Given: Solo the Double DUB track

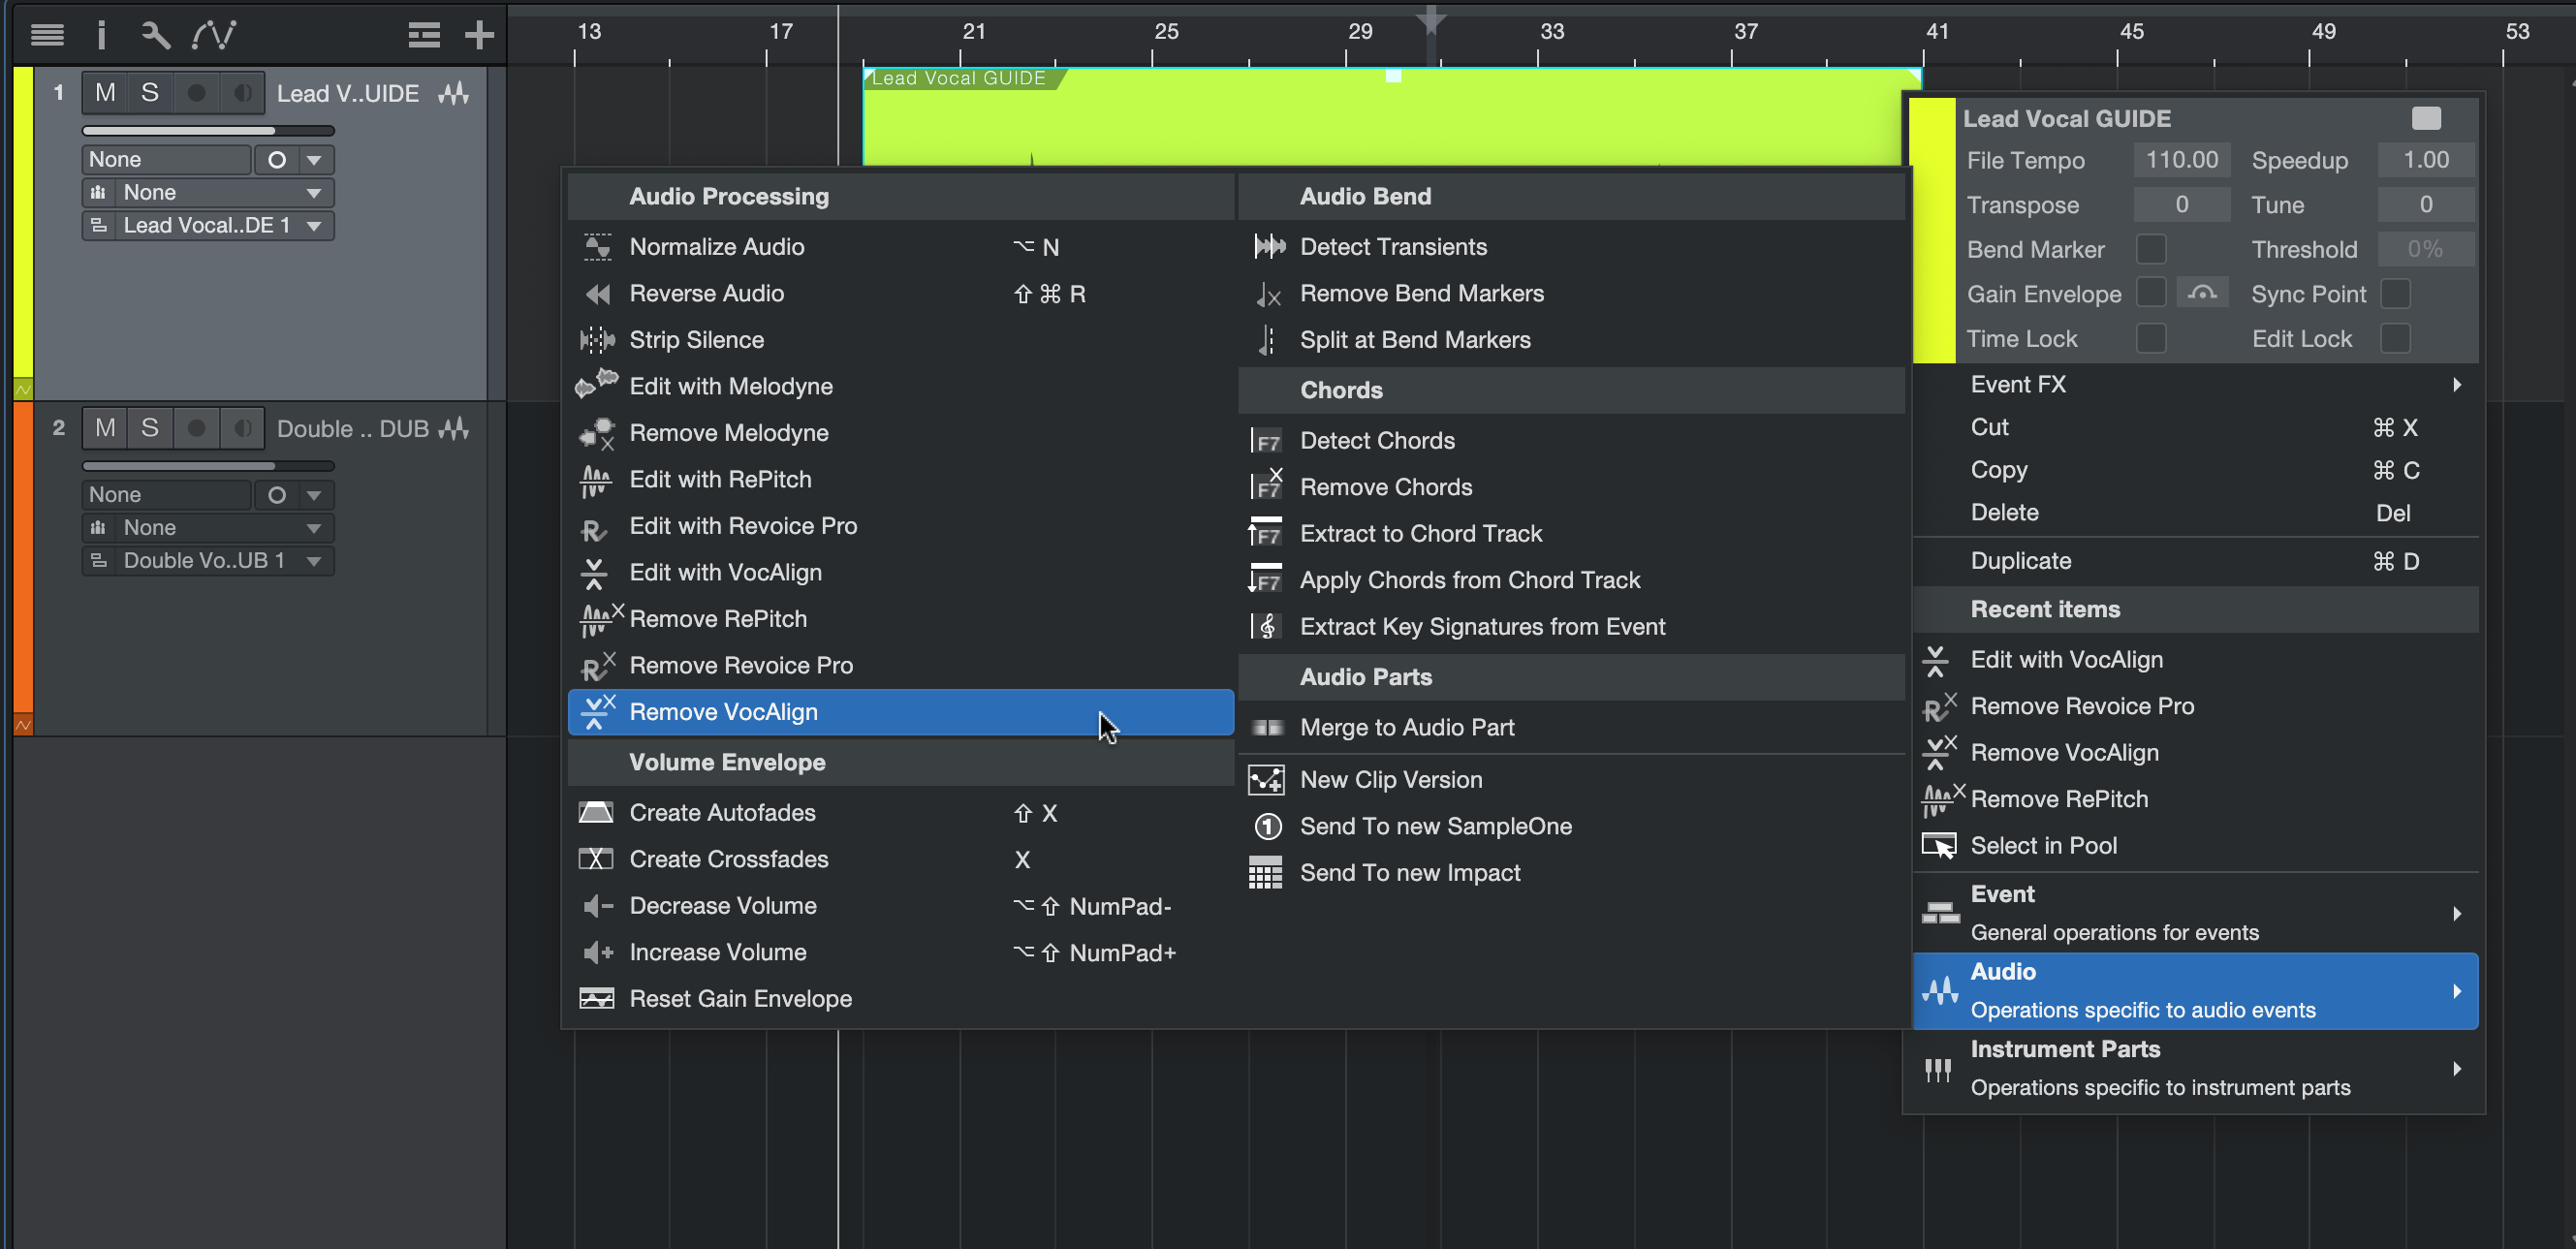Looking at the screenshot, I should [x=150, y=427].
